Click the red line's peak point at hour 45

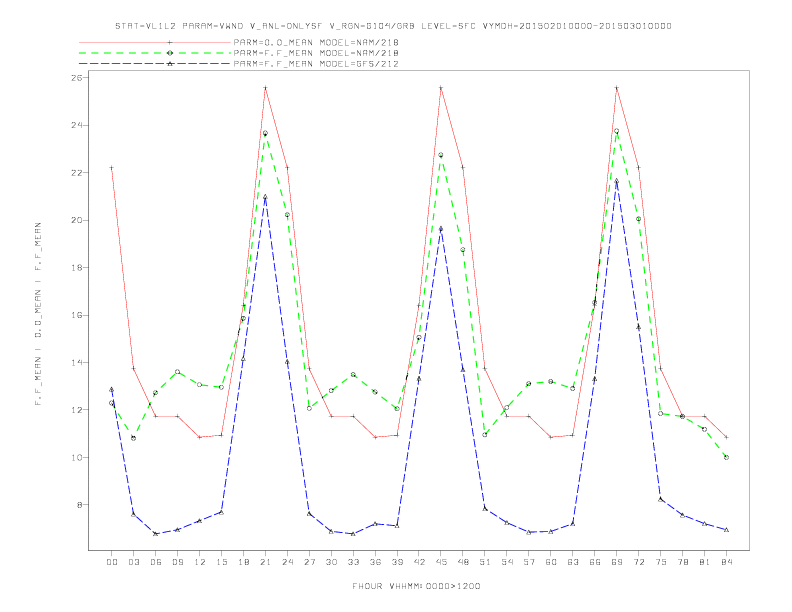click(x=441, y=88)
